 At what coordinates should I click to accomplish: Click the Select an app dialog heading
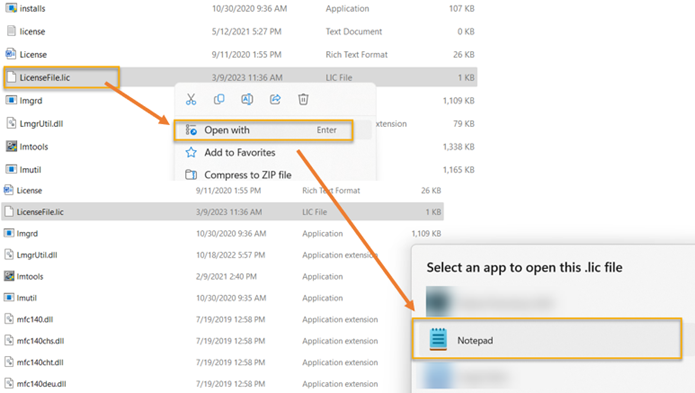coord(524,268)
